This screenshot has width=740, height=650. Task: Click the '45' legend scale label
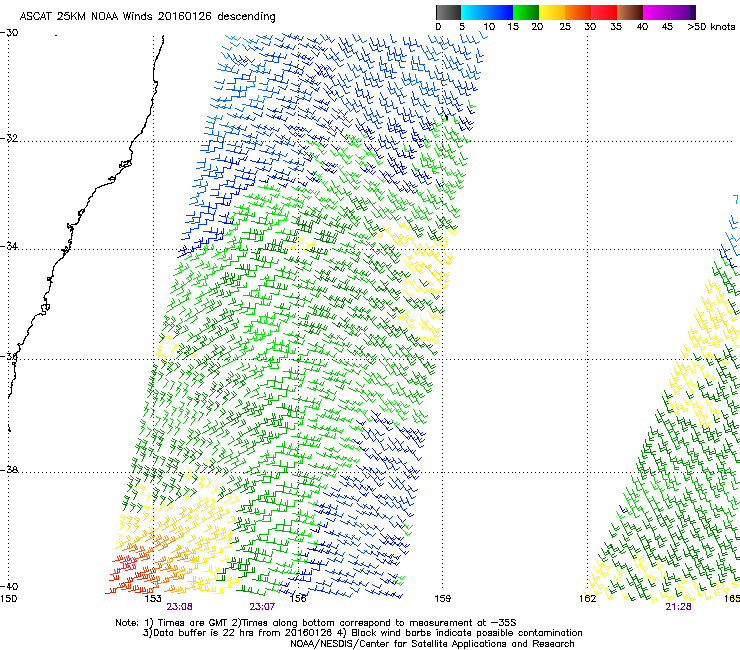(x=667, y=27)
